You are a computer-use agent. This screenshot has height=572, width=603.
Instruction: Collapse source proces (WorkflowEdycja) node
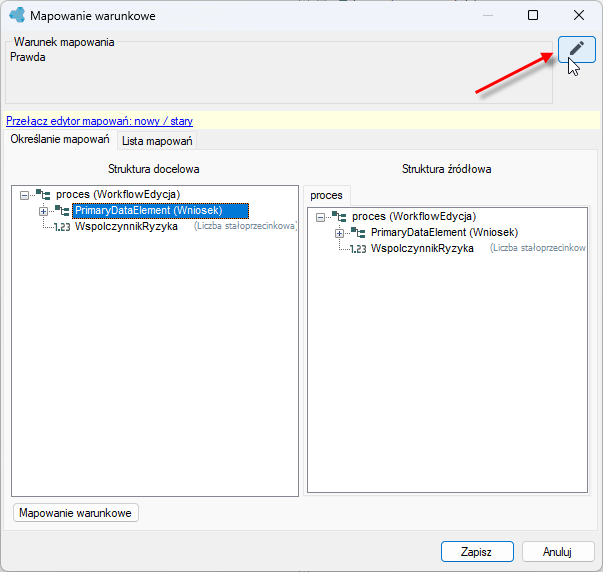tap(320, 218)
